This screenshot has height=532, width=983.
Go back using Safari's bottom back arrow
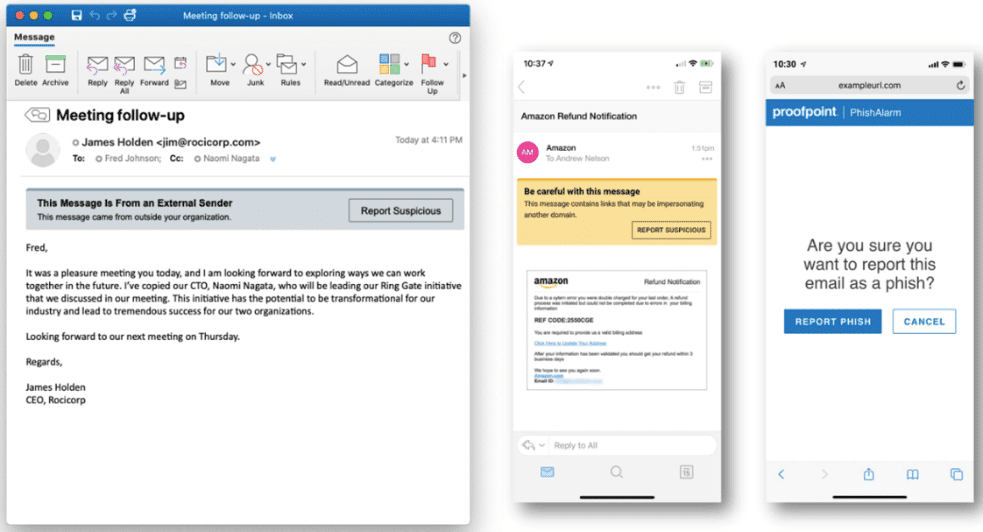click(781, 474)
